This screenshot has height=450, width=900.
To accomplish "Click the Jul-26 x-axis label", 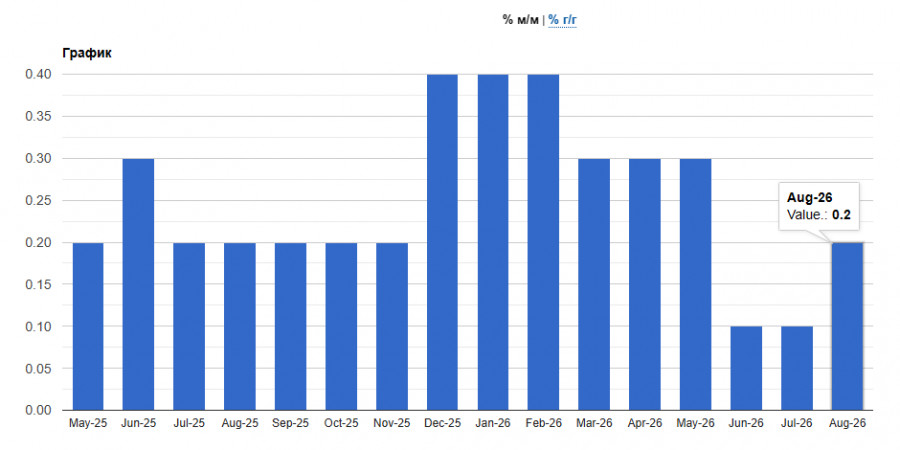I will tap(796, 424).
